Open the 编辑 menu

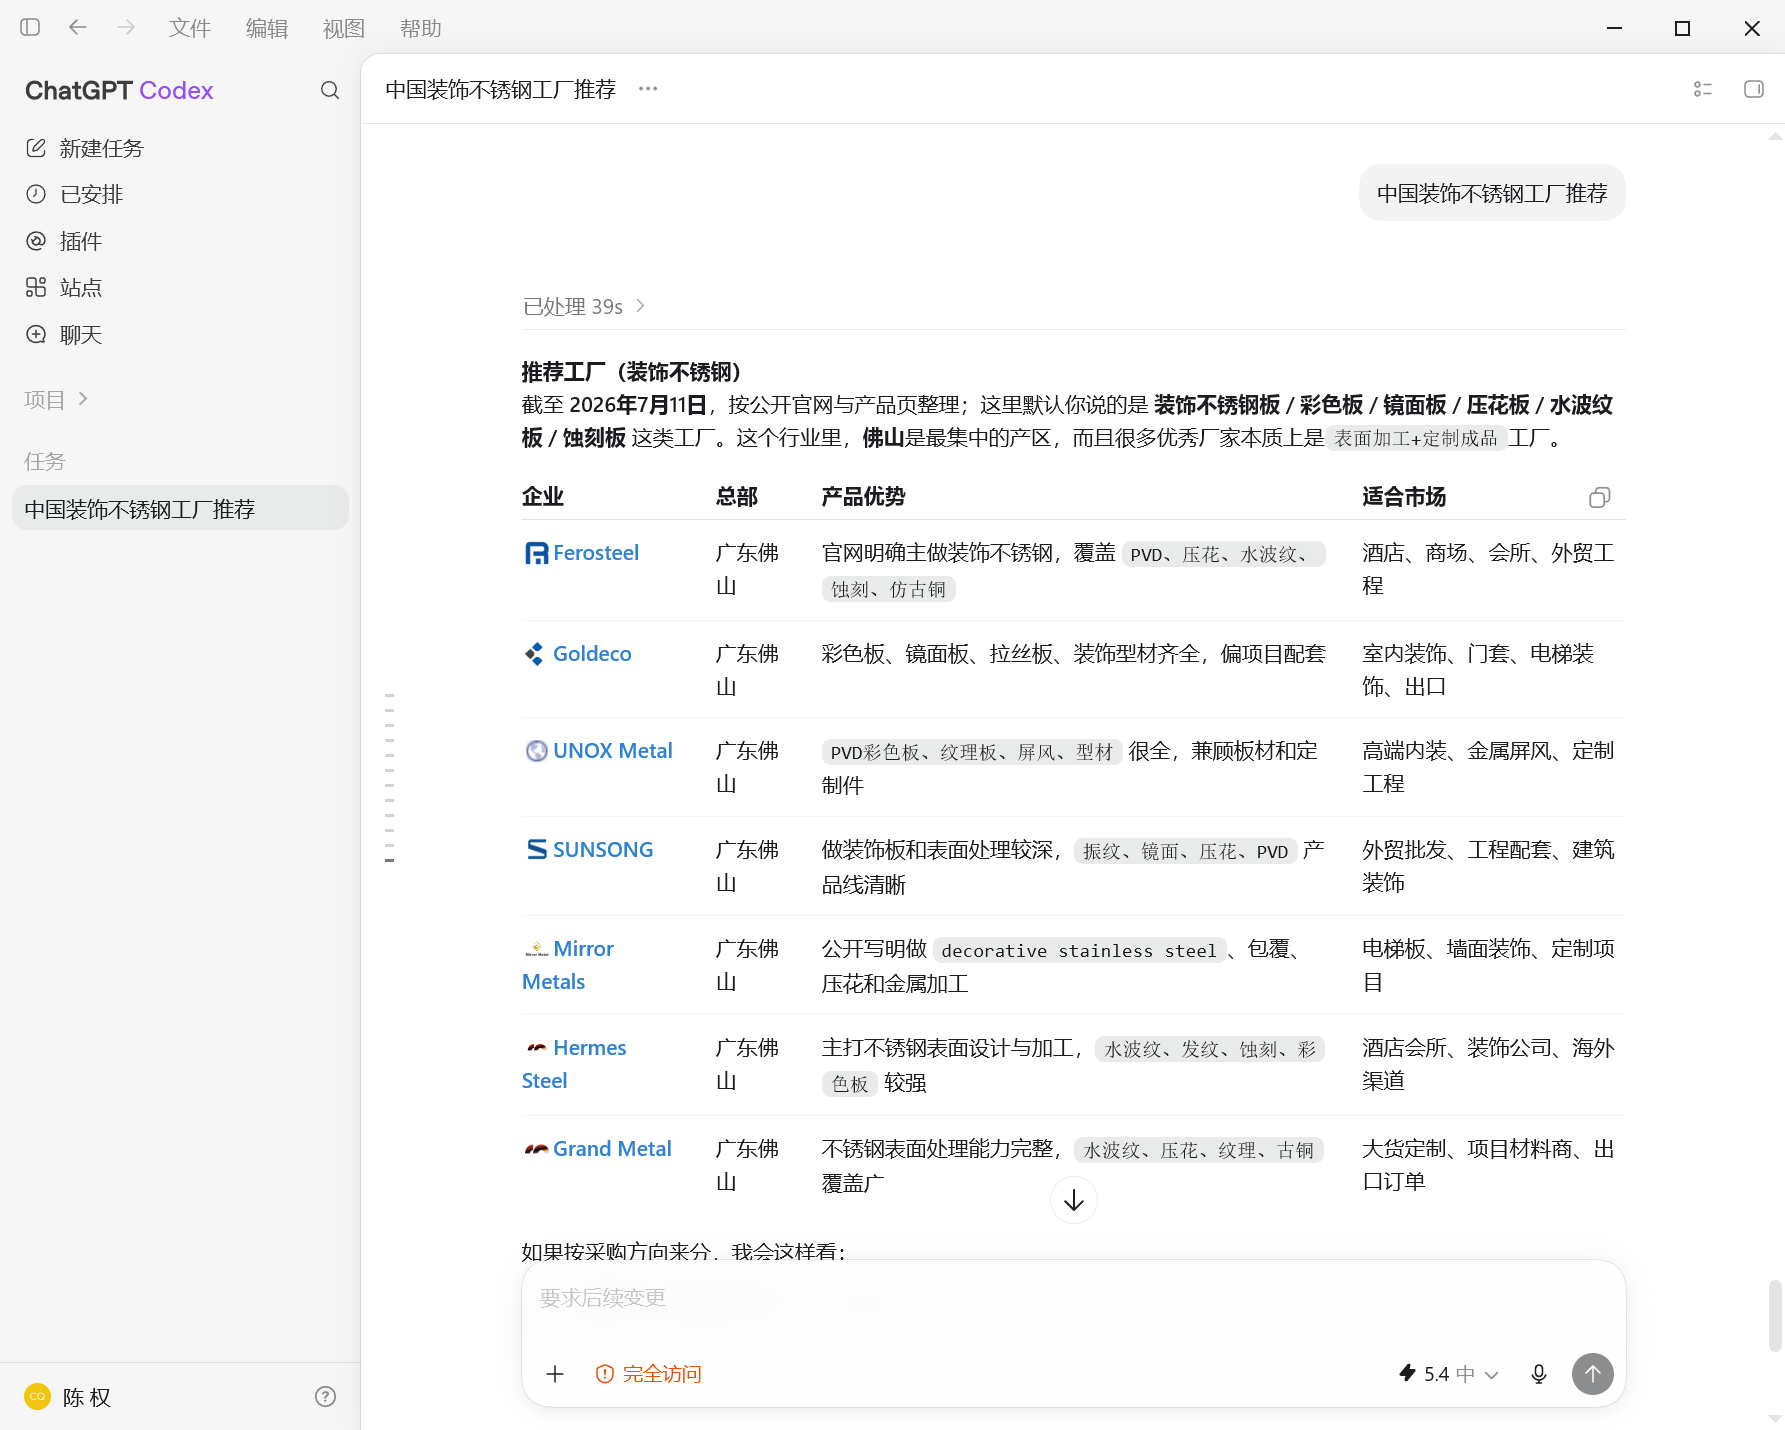tap(267, 28)
